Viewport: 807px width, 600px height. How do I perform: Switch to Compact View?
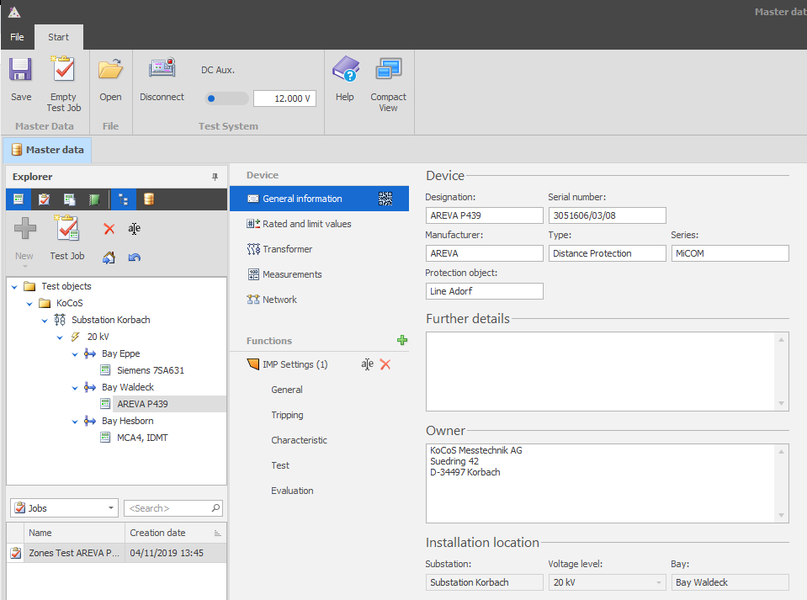click(388, 69)
